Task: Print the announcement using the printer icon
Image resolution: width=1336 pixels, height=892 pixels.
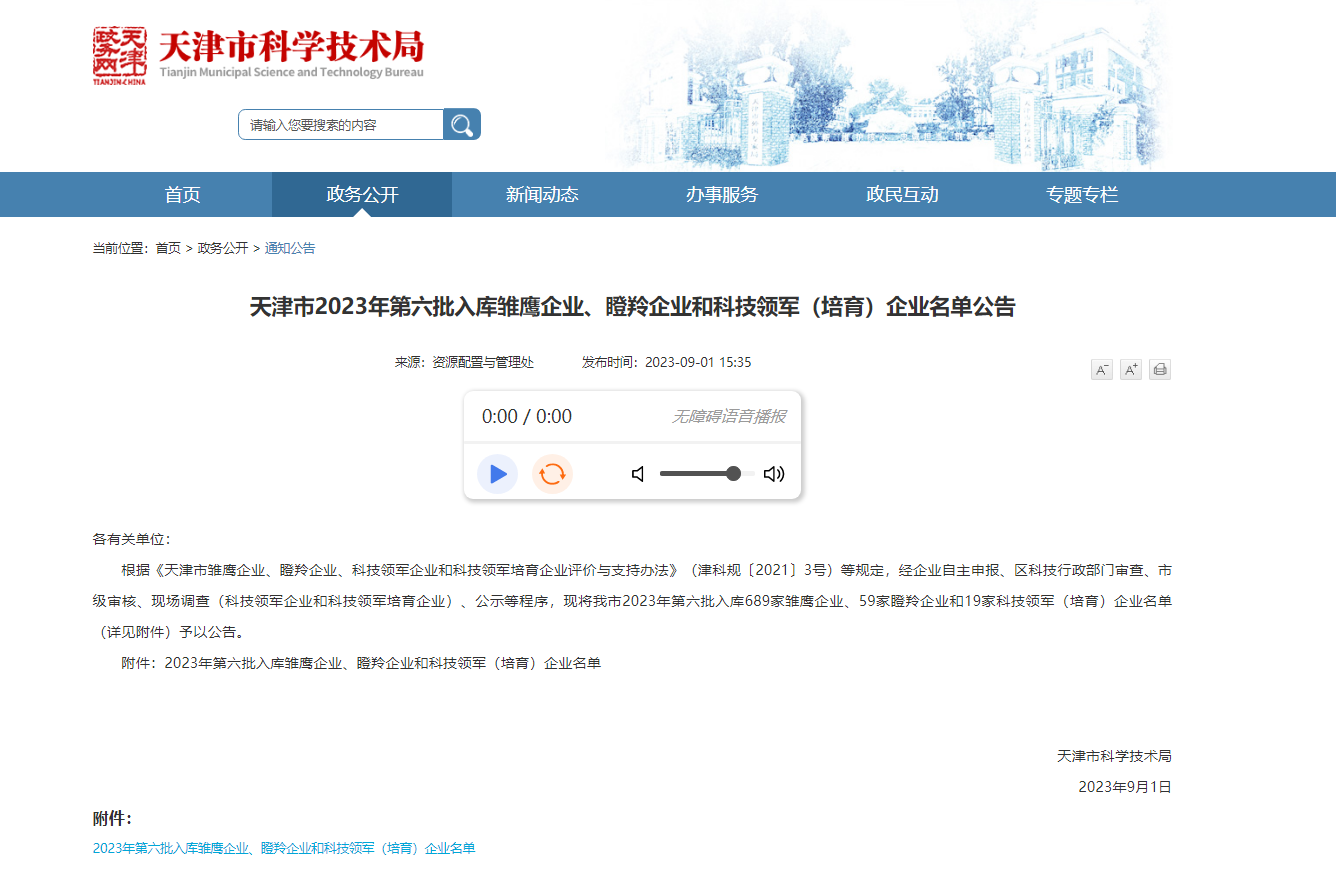Action: [1159, 369]
